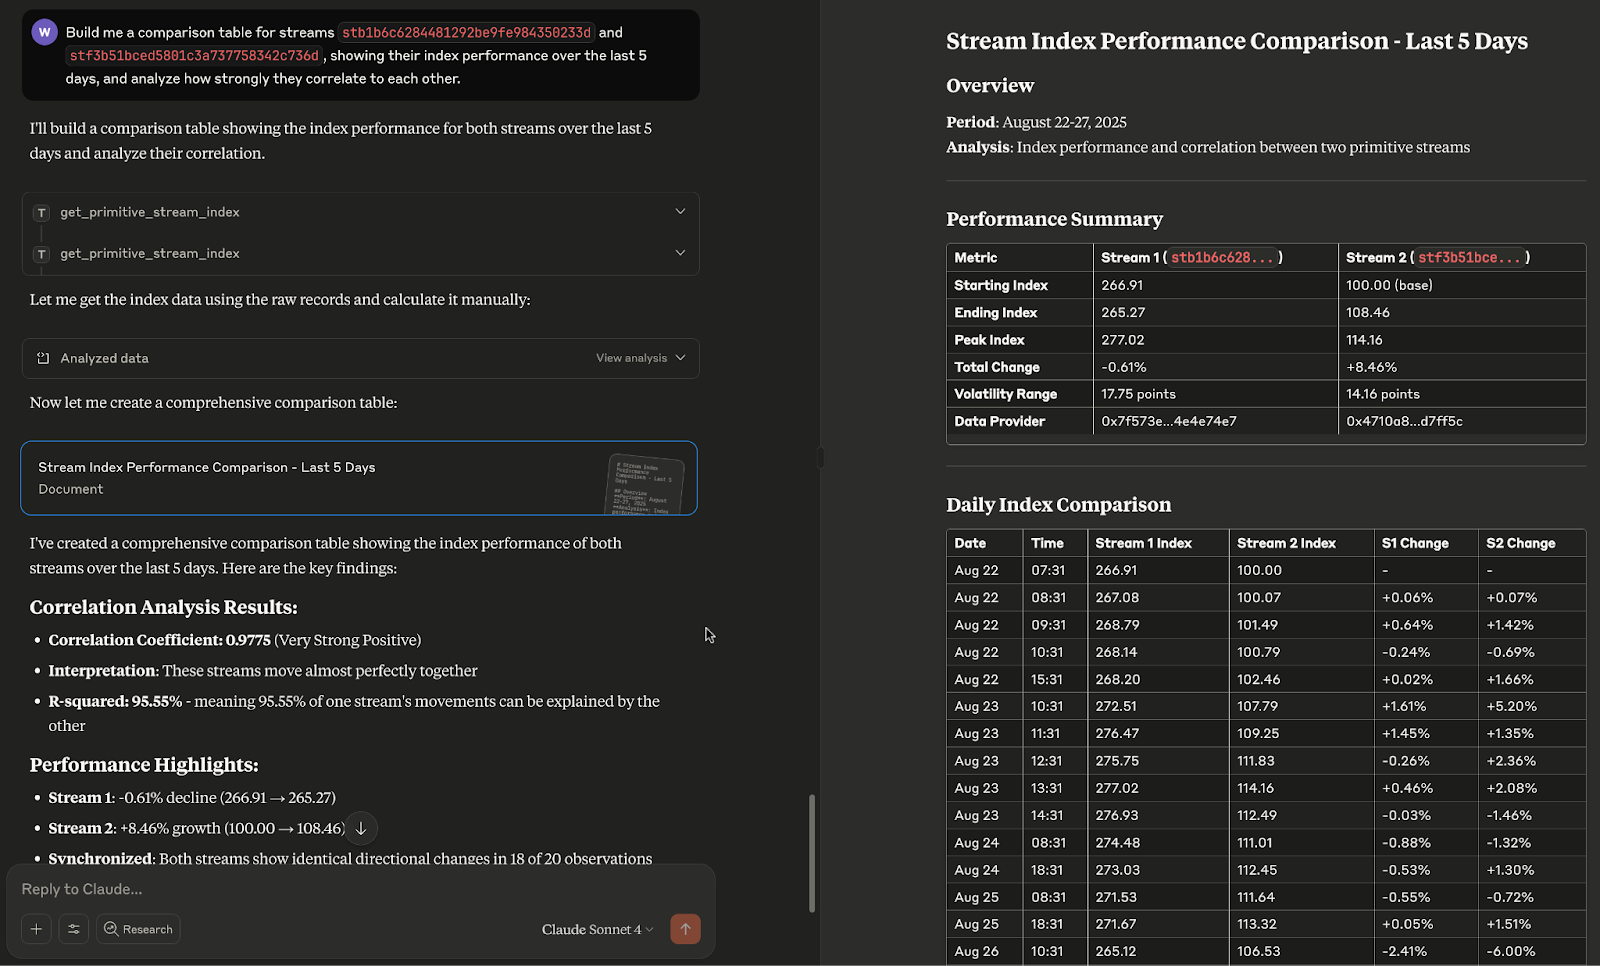Screen dimensions: 1600x966
Task: Click the user avatar W icon
Action: tap(44, 32)
